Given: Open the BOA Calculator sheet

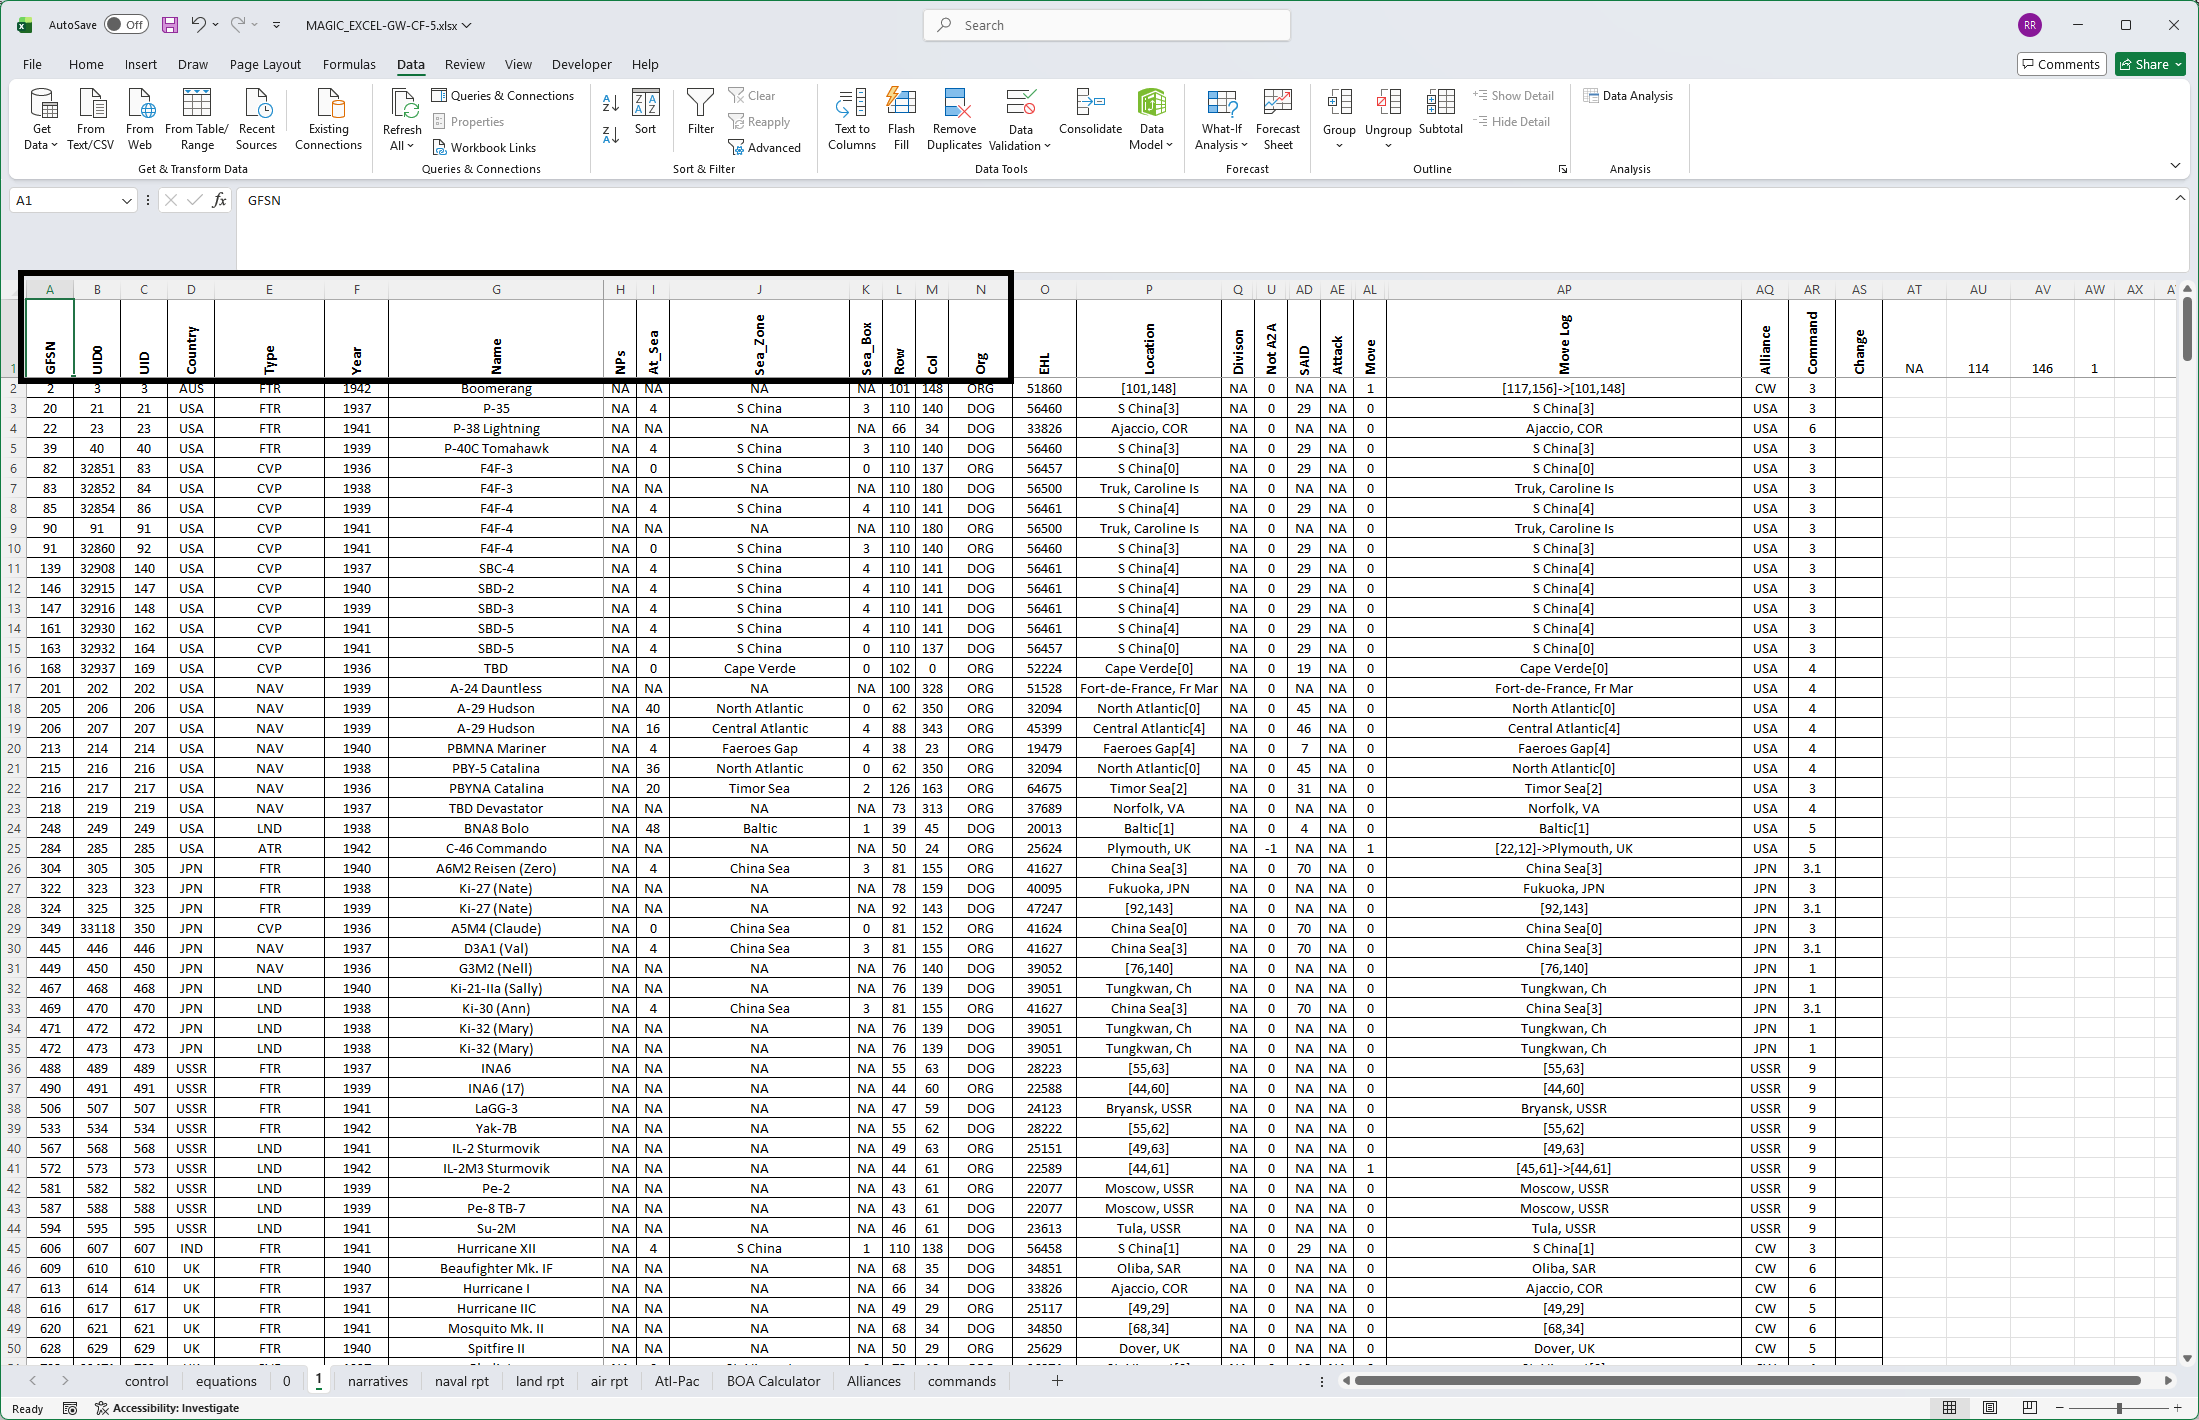Looking at the screenshot, I should 773,1381.
